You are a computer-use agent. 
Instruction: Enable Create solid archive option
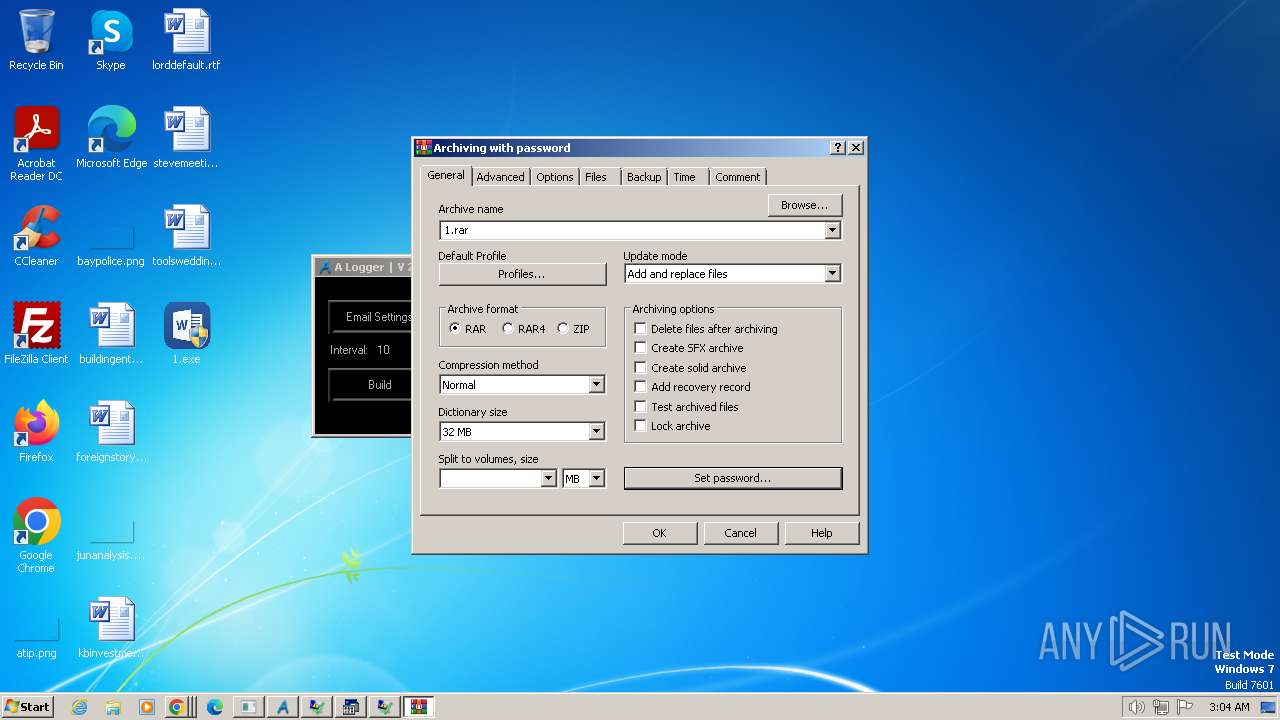640,368
